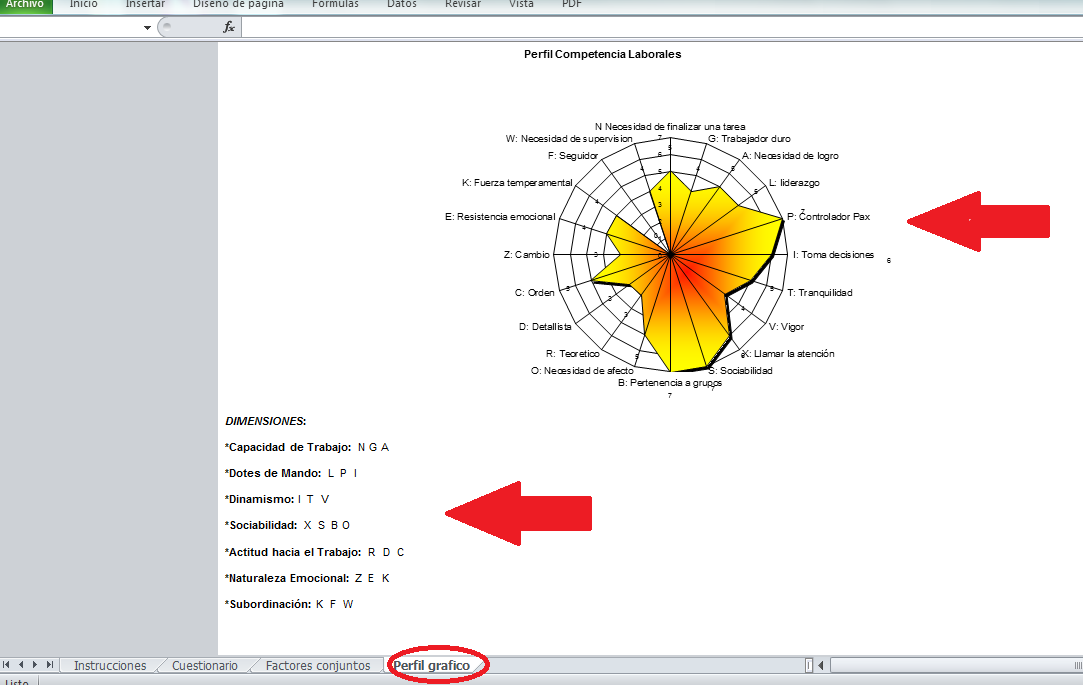Select the Factores conjuntos sheet tab
This screenshot has height=685, width=1083.
click(x=317, y=665)
